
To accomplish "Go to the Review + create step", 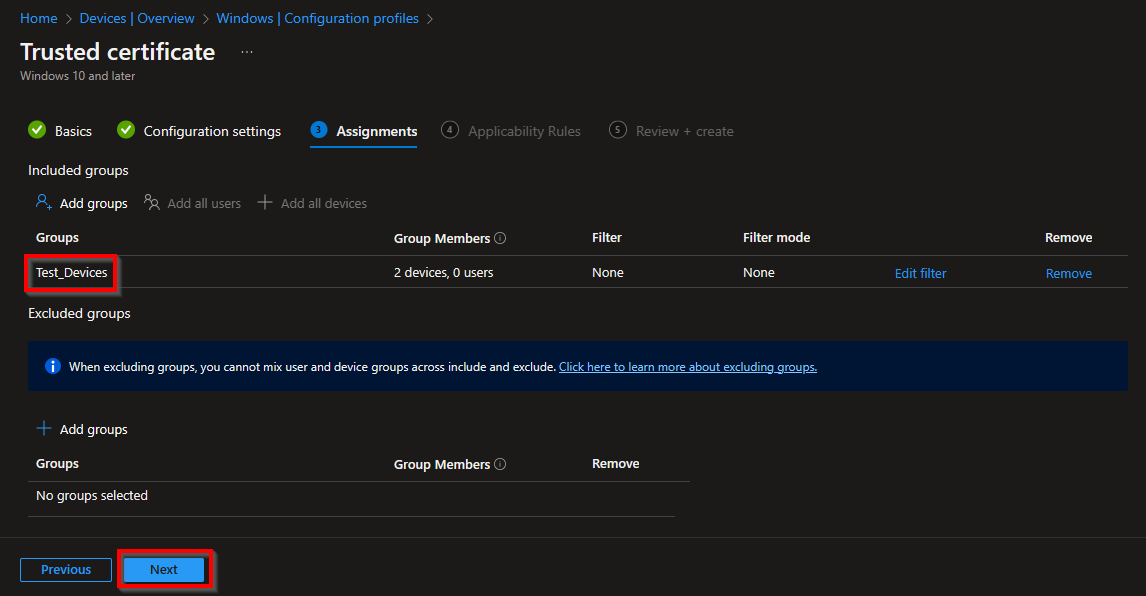I will coord(684,130).
